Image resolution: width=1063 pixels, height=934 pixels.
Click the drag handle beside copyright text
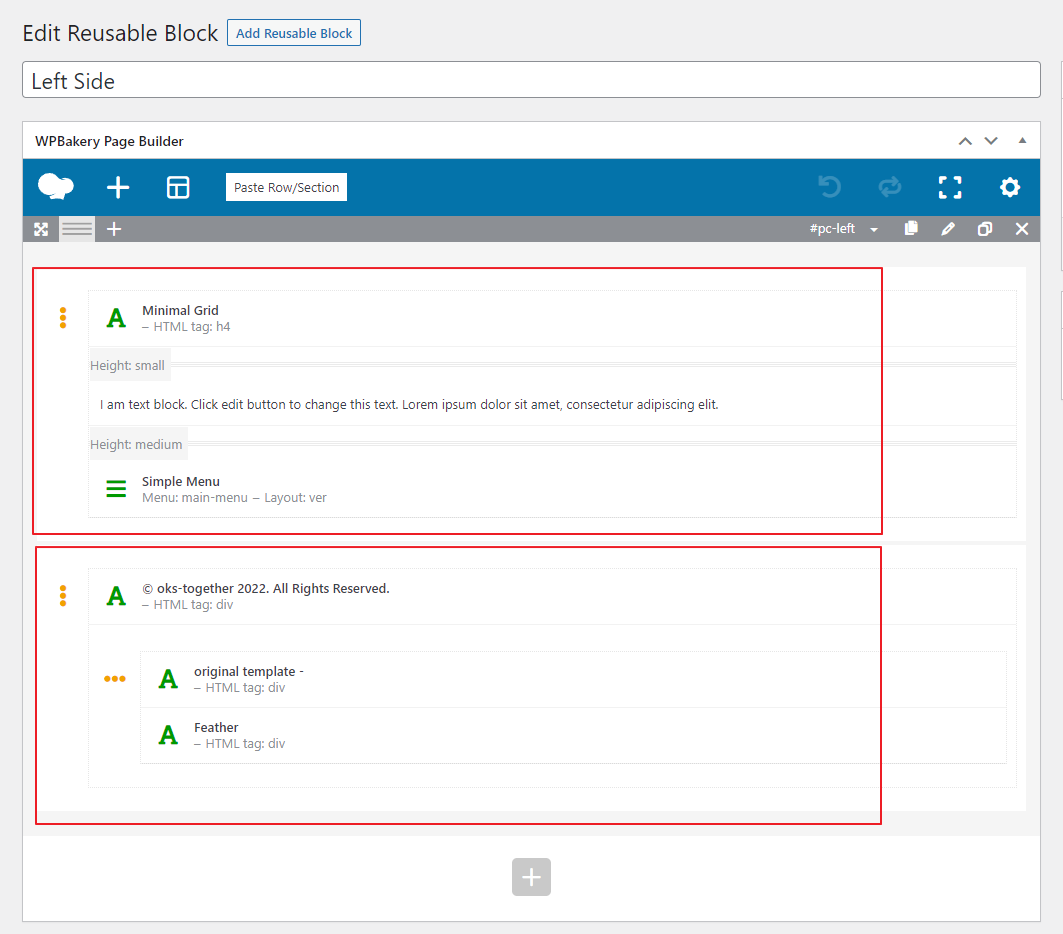(x=62, y=595)
